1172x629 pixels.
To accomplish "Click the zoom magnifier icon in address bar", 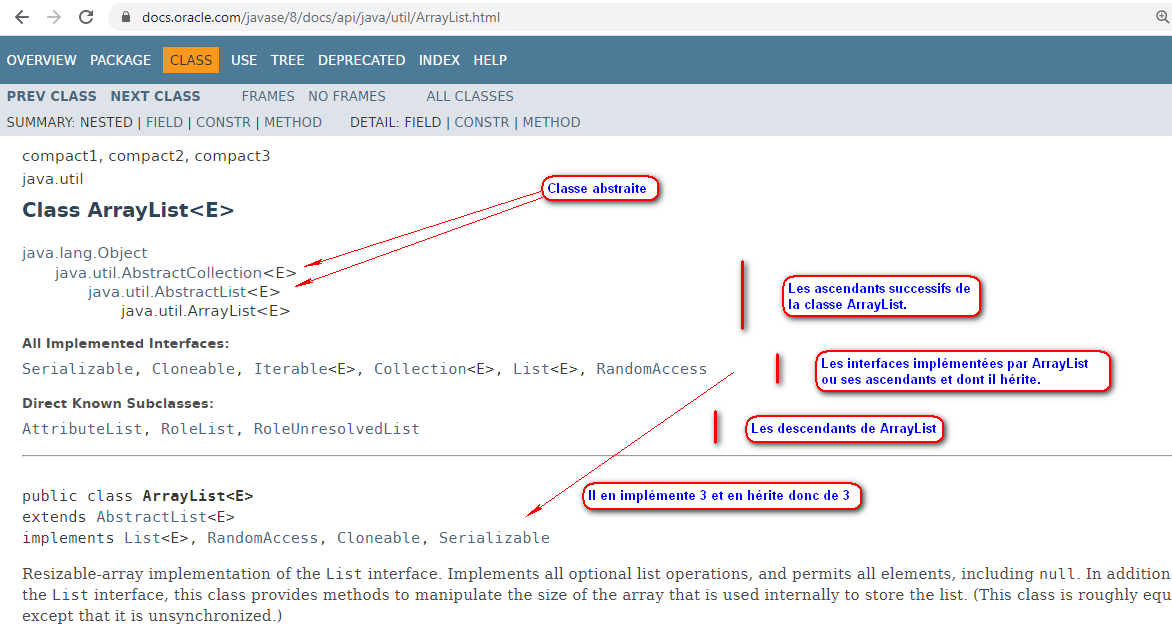I will point(1163,17).
